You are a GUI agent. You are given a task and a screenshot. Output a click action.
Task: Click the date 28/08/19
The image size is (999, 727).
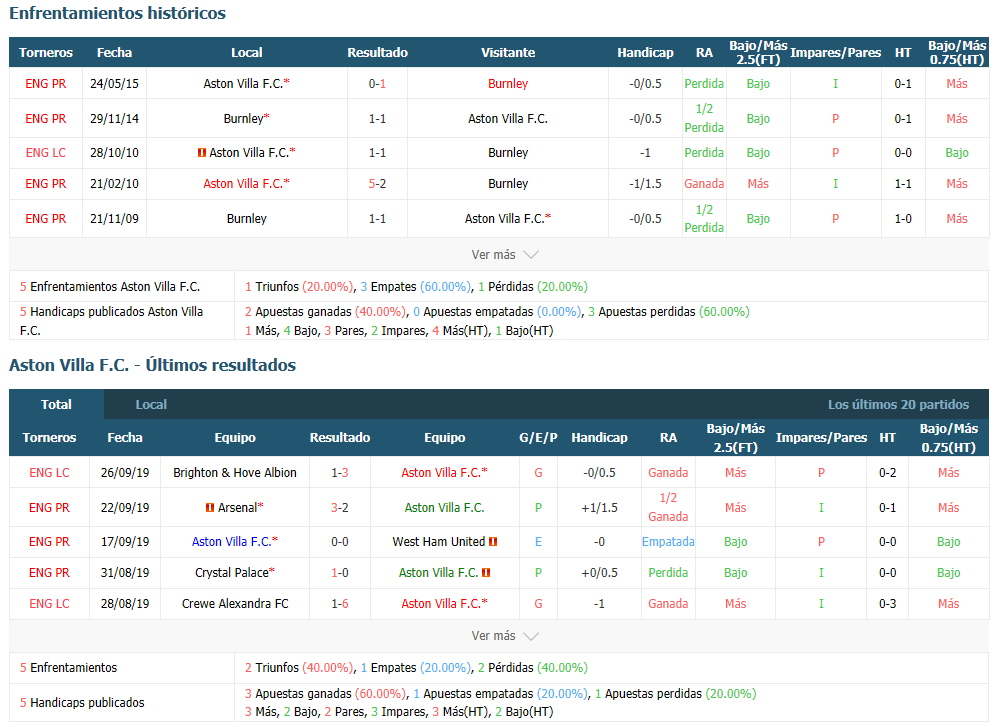click(x=125, y=603)
